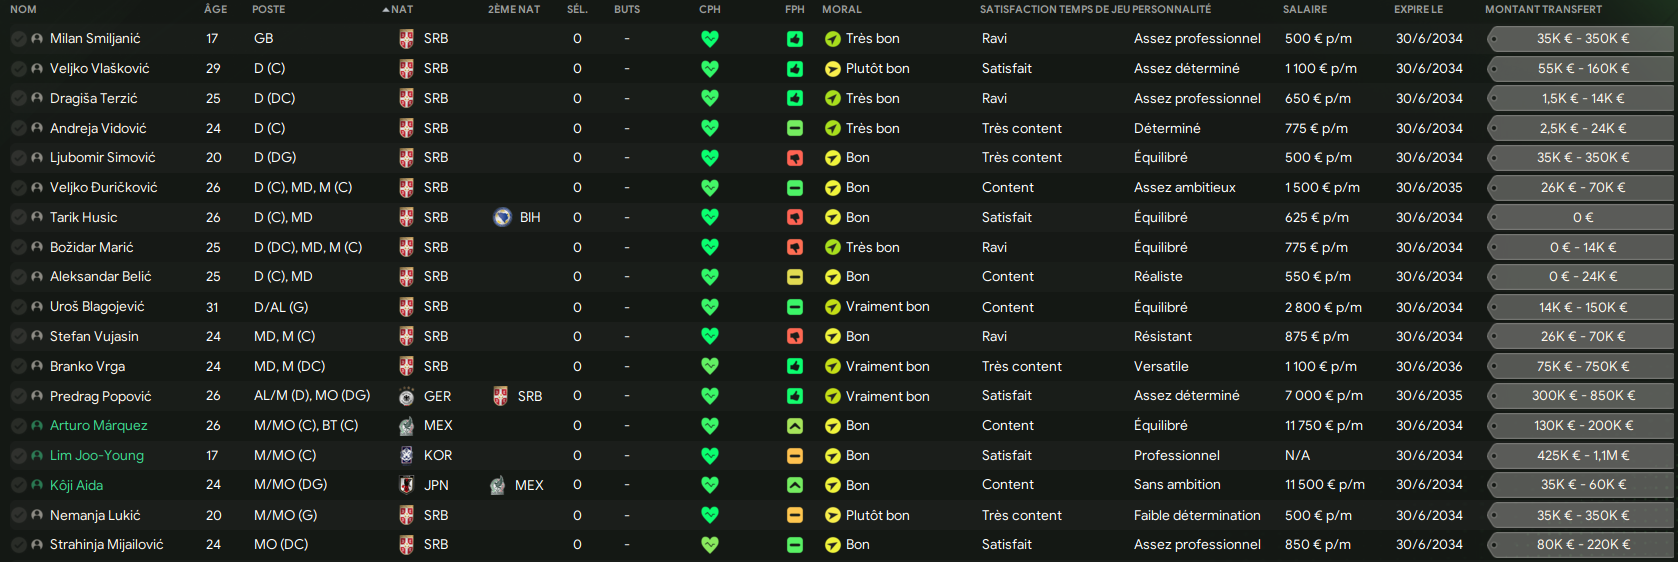This screenshot has width=1678, height=562.
Task: Click the Mexico badge beside Arturo Márquez
Action: point(406,426)
